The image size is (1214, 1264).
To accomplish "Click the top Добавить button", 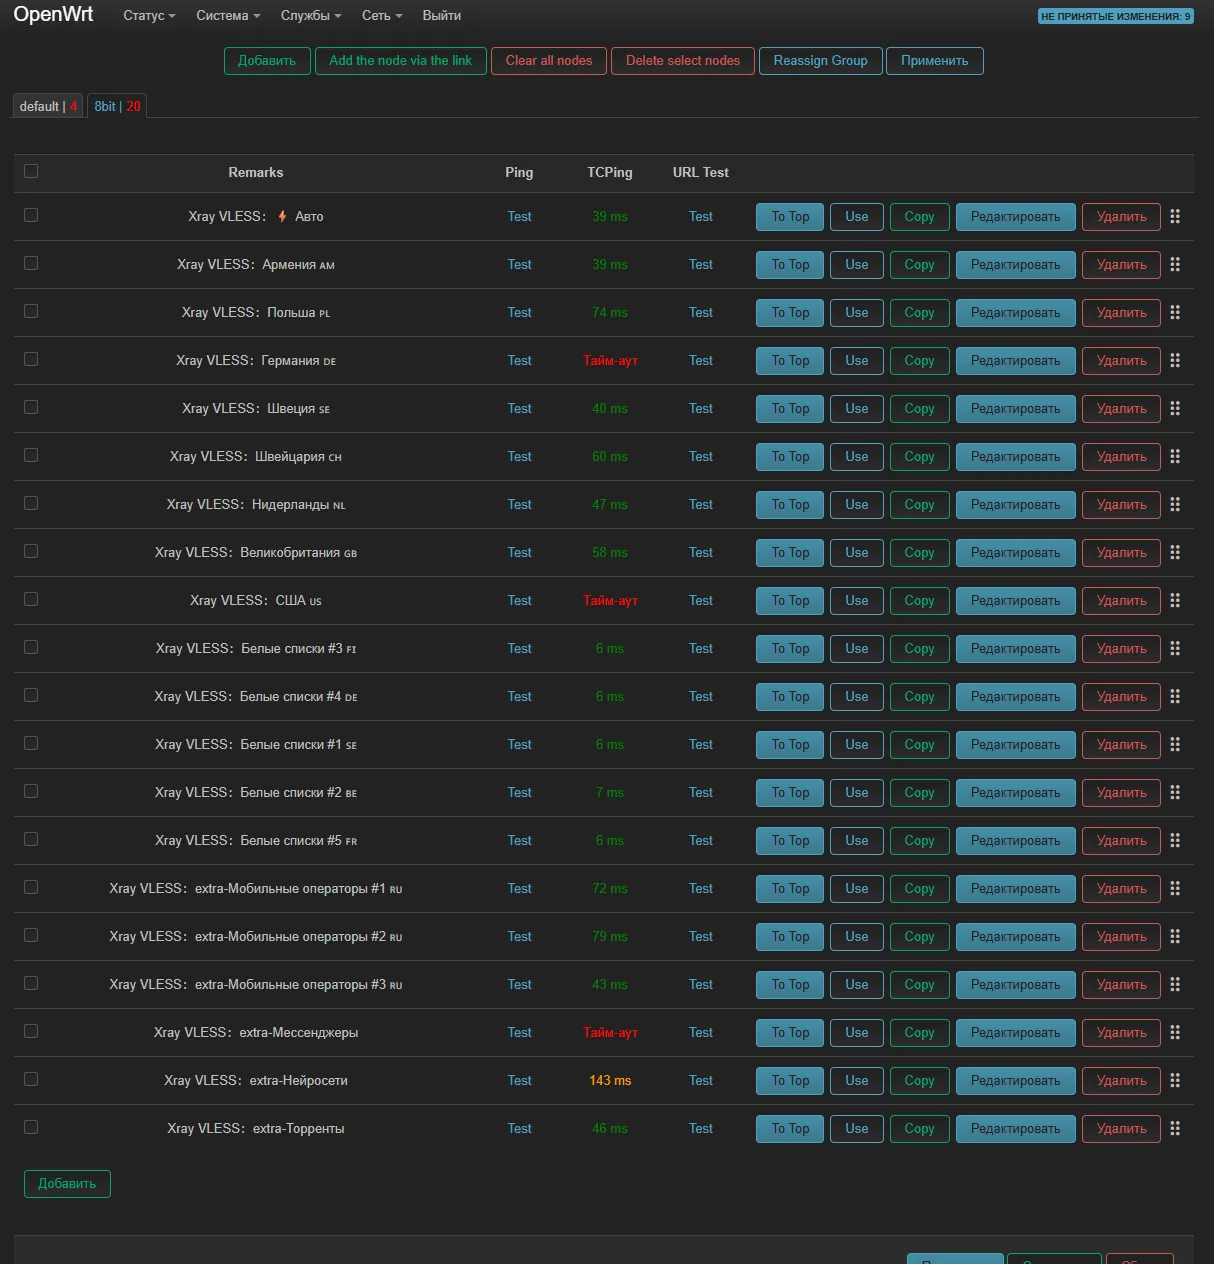I will pyautogui.click(x=267, y=61).
